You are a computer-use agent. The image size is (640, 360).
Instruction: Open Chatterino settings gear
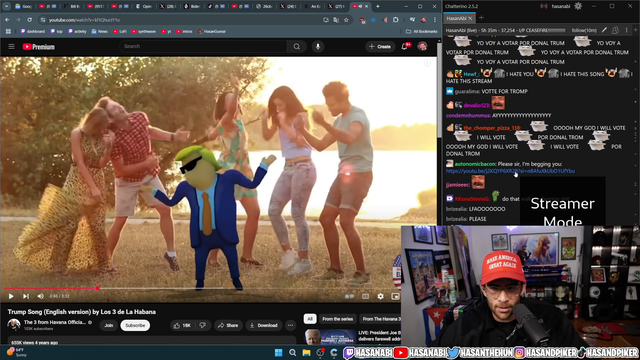578,6
